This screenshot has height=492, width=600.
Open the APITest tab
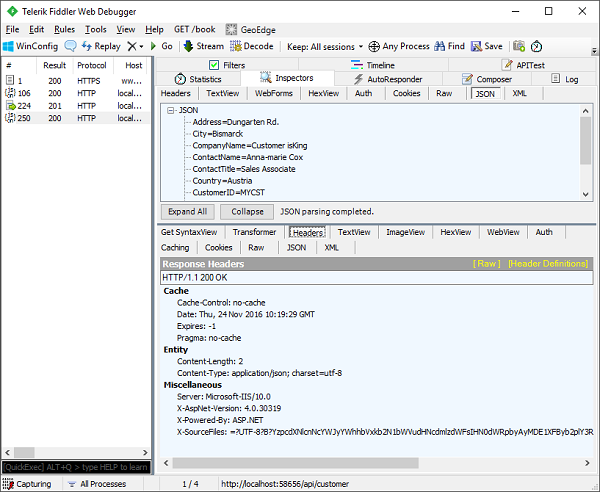(x=523, y=65)
